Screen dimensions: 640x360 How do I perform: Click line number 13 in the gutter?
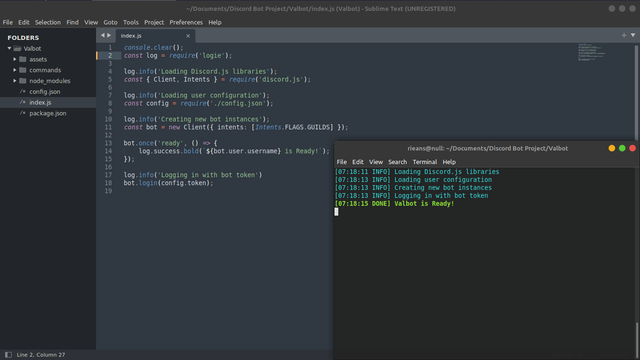tap(108, 143)
